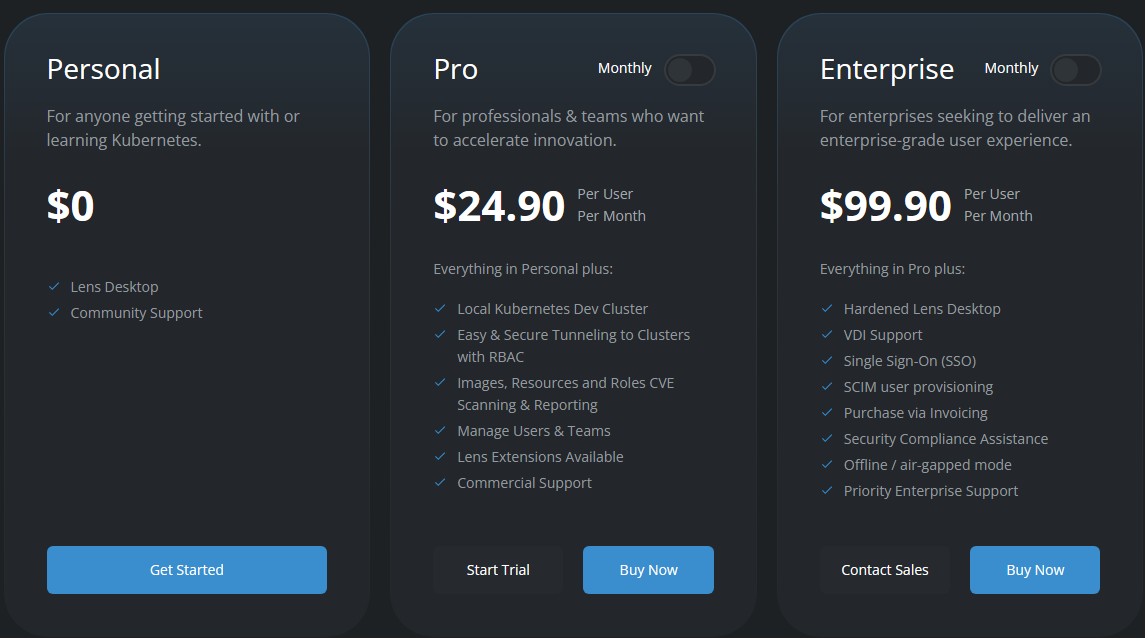
Task: Click the checkmark next to Manage Users & Teams
Action: pyautogui.click(x=441, y=431)
